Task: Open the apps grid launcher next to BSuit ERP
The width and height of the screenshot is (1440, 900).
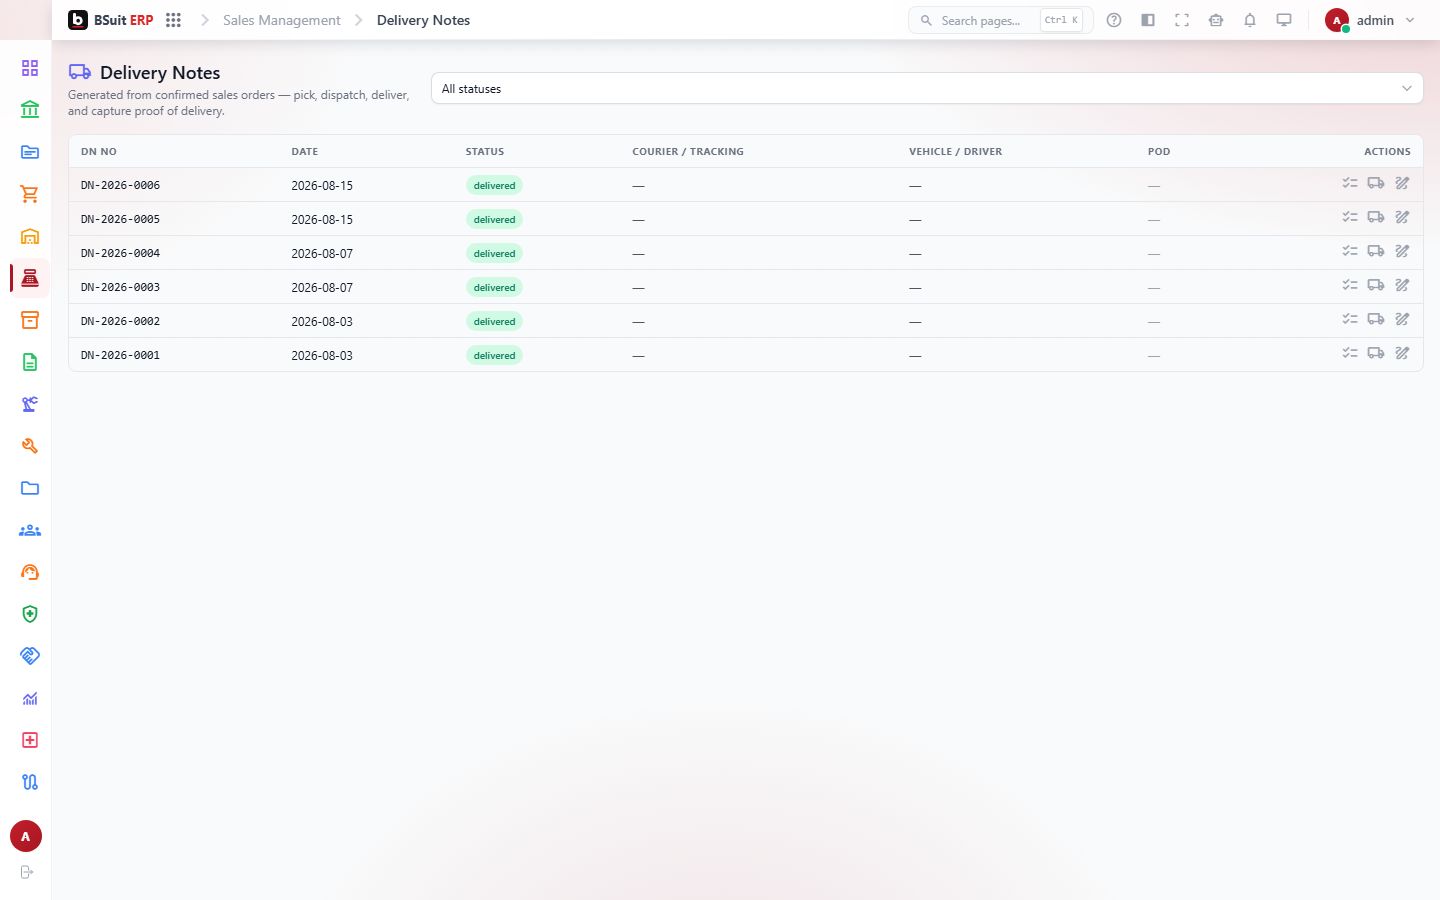Action: (x=173, y=20)
